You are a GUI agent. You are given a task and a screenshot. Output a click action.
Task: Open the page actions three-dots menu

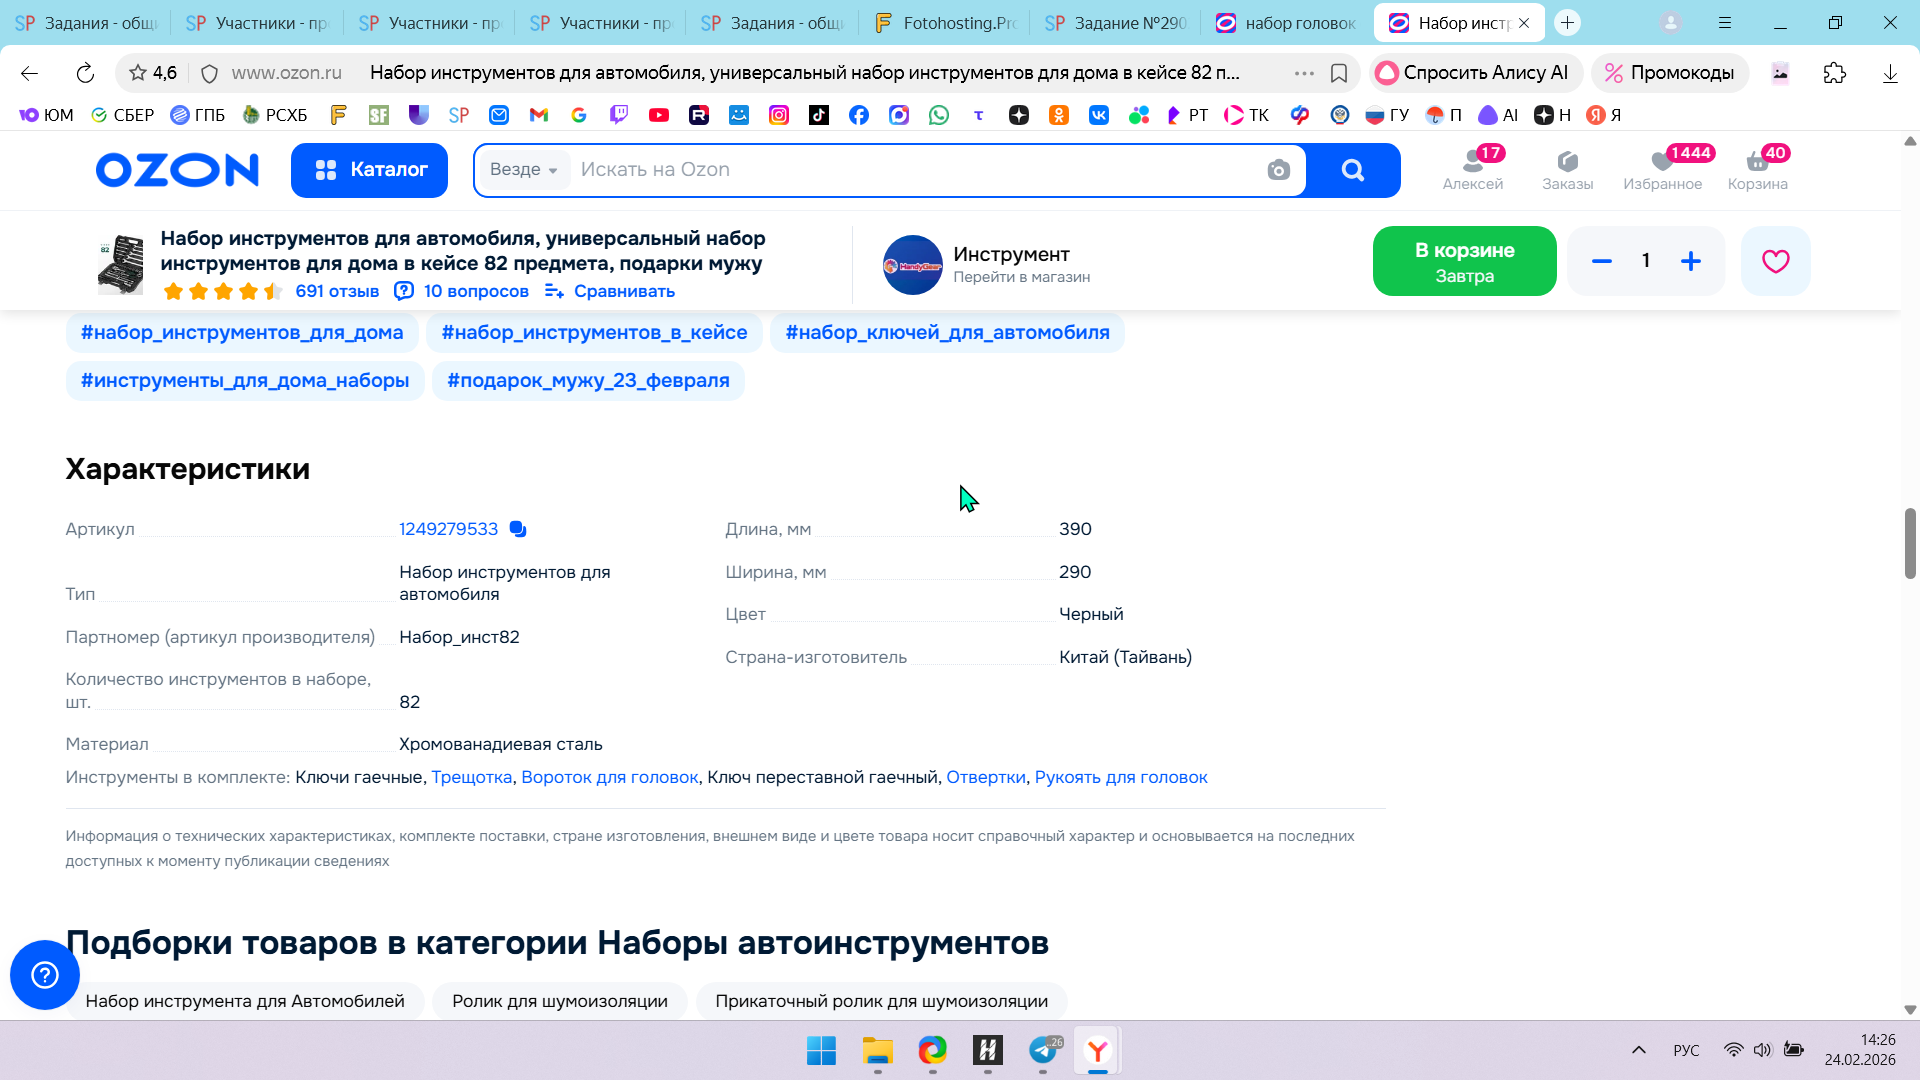click(x=1304, y=73)
